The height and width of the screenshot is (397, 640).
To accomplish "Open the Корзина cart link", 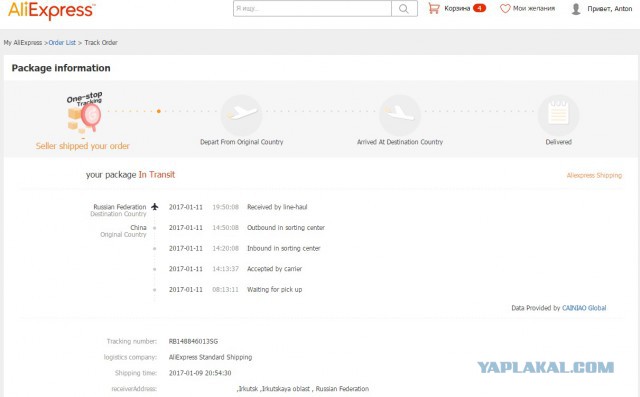I will (457, 8).
